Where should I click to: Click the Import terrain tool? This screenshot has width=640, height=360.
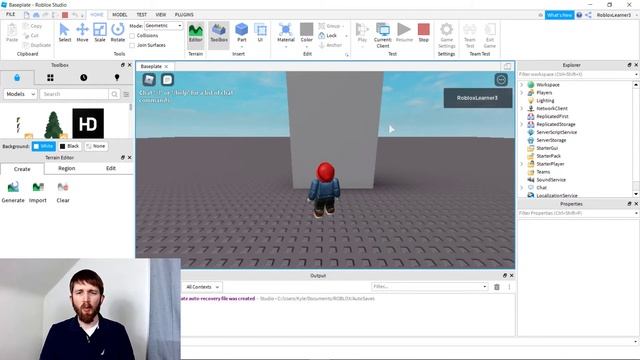(38, 192)
